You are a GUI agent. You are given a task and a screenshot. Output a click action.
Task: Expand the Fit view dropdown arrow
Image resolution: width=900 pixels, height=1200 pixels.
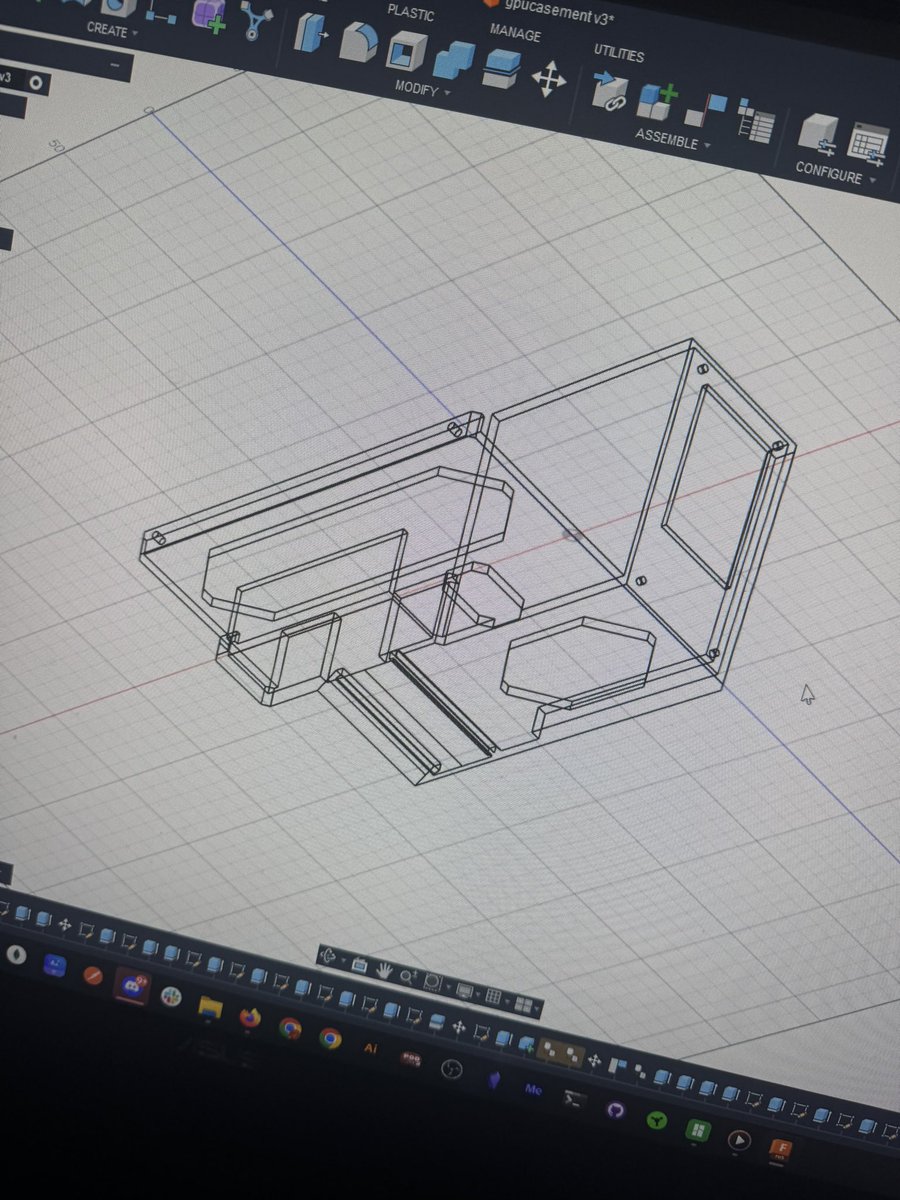point(449,986)
